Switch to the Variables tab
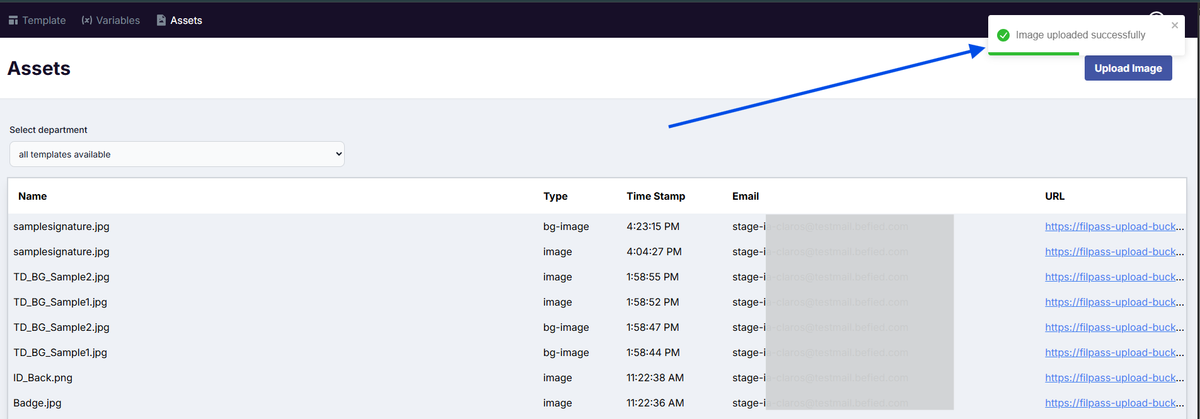 (x=110, y=20)
